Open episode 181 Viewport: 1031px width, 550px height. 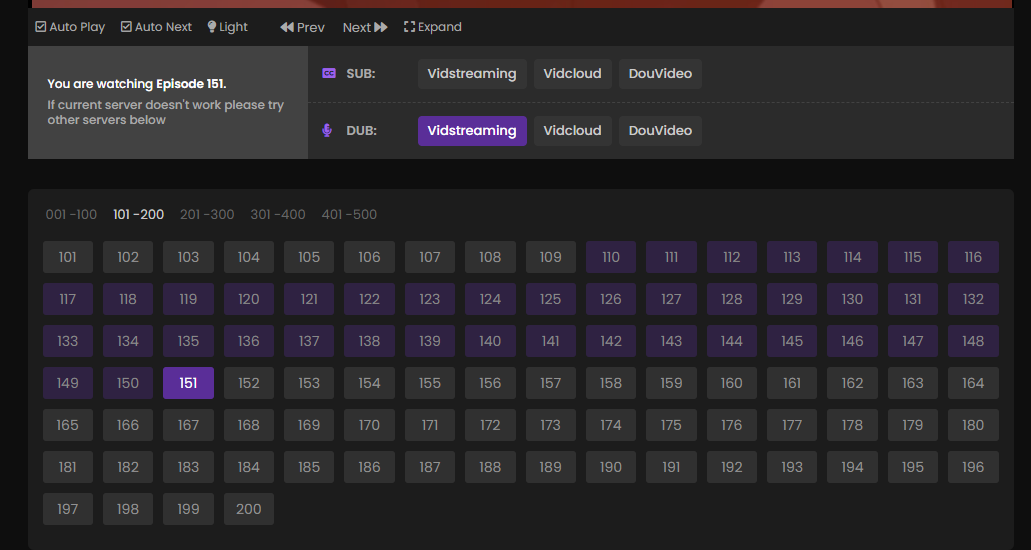(x=68, y=467)
